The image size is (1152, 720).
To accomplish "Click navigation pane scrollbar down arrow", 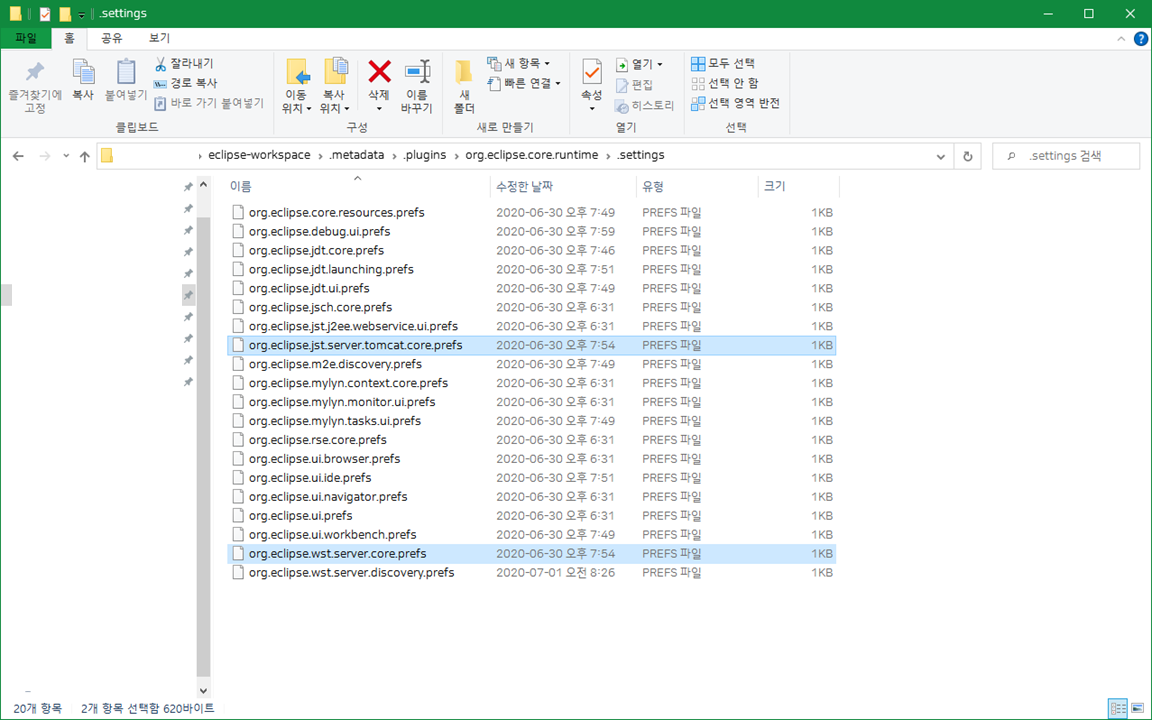I will [204, 691].
